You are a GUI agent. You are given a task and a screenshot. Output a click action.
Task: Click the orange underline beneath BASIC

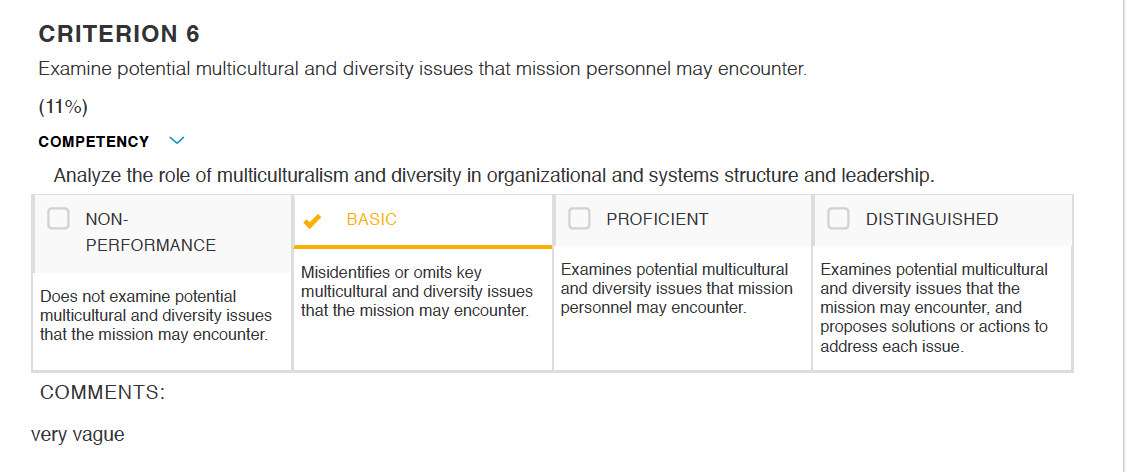click(423, 246)
